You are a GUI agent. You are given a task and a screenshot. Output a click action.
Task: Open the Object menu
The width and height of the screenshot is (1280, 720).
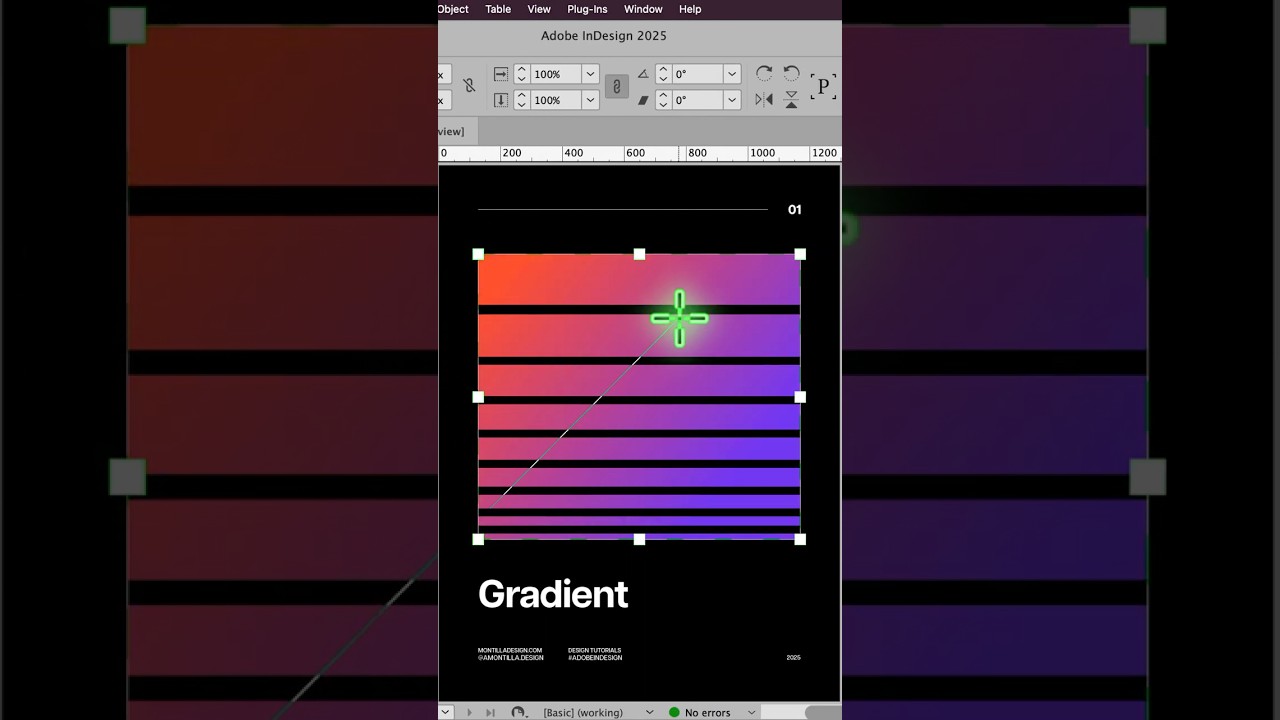(x=453, y=9)
